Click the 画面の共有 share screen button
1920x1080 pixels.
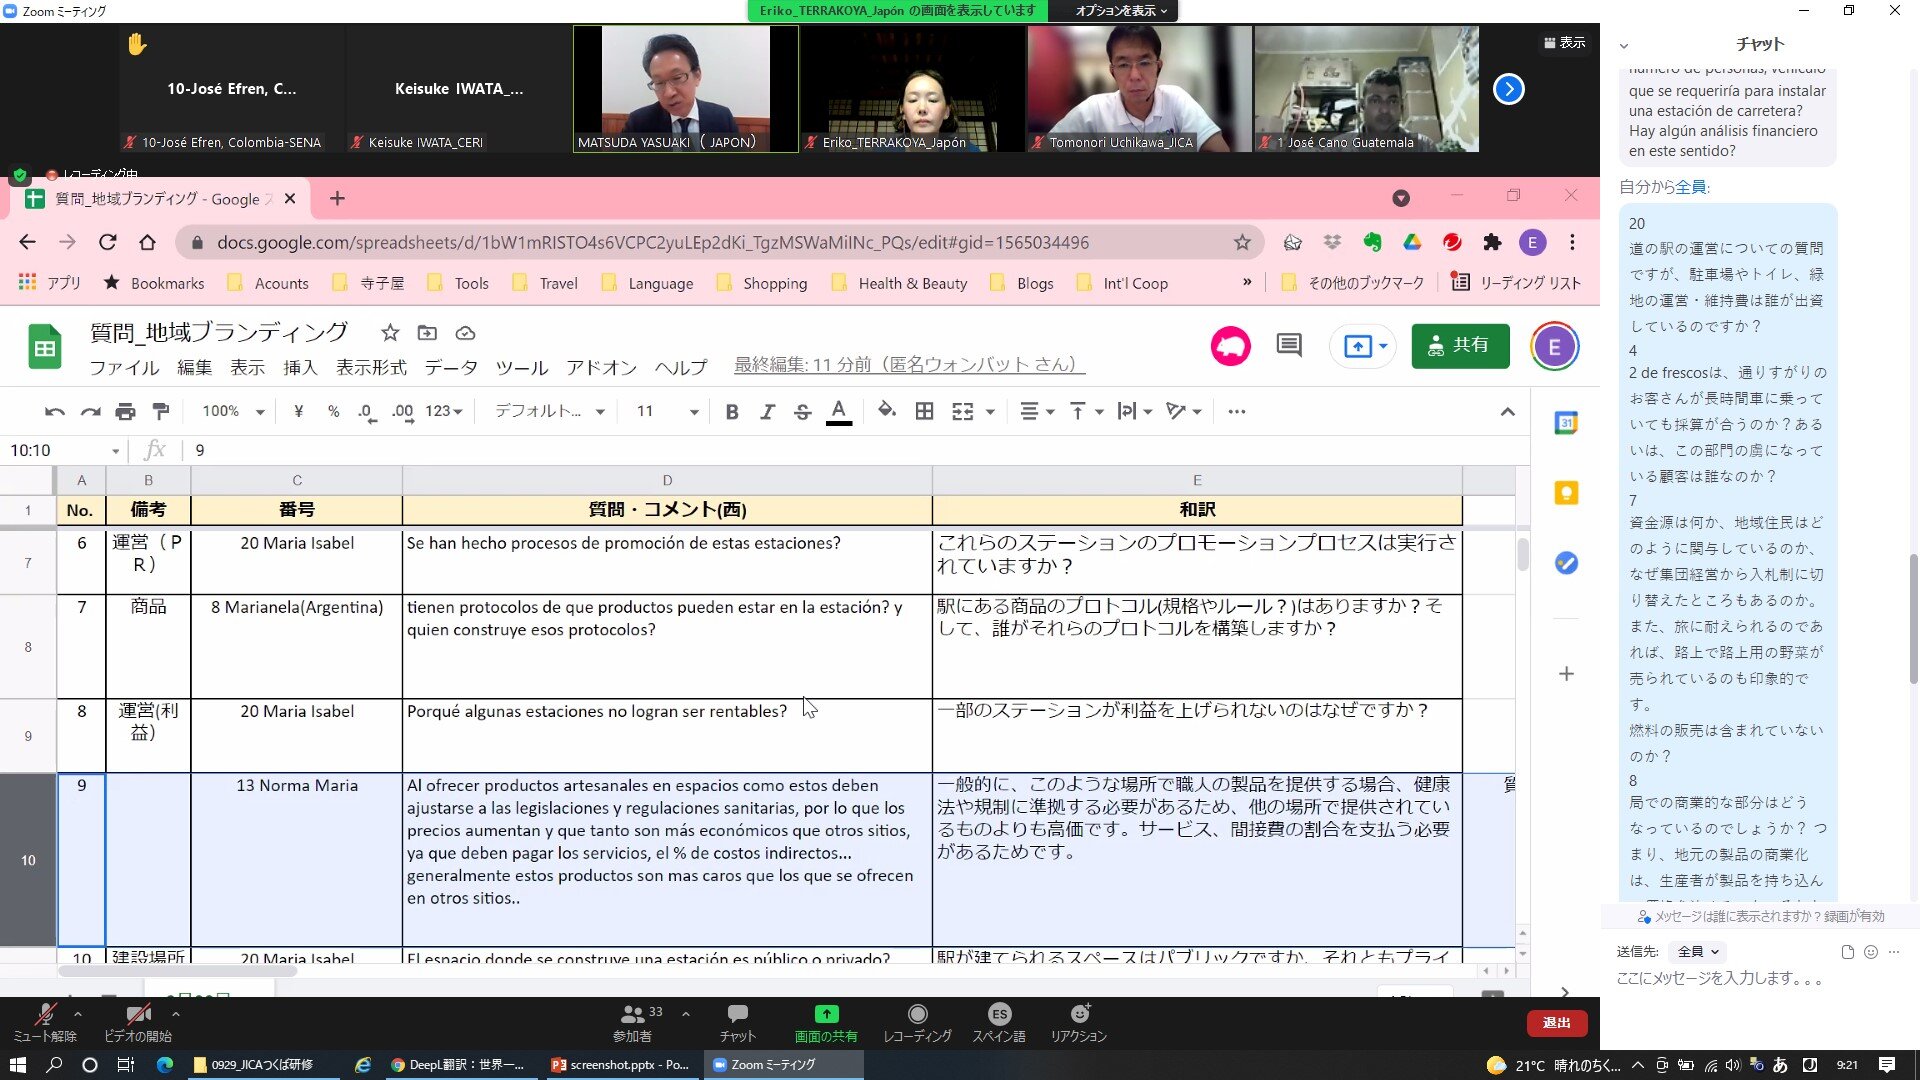click(x=826, y=1023)
